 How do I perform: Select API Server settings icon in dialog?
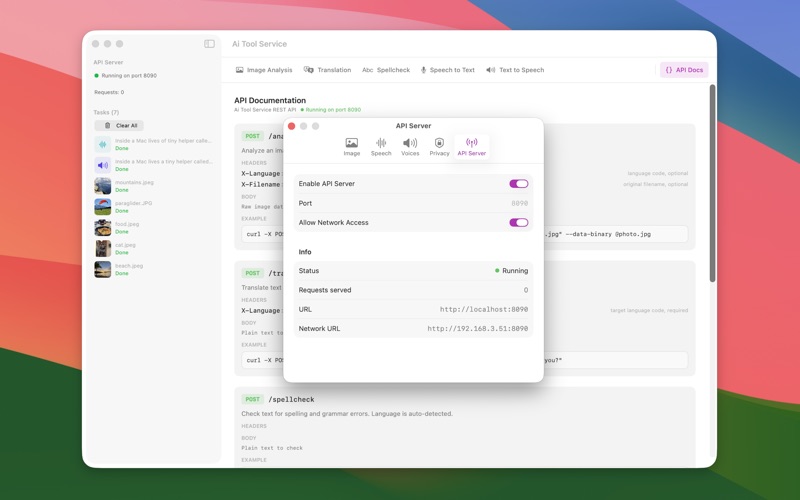click(x=472, y=147)
